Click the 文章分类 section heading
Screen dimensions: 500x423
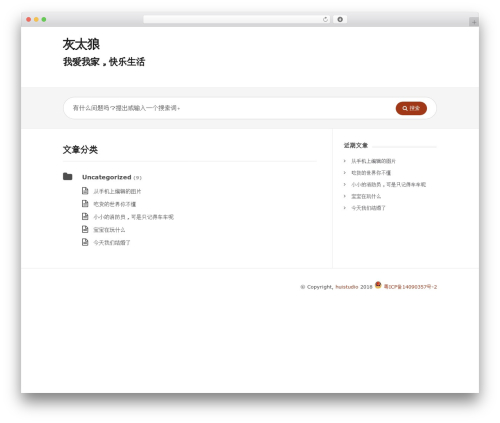coord(80,150)
